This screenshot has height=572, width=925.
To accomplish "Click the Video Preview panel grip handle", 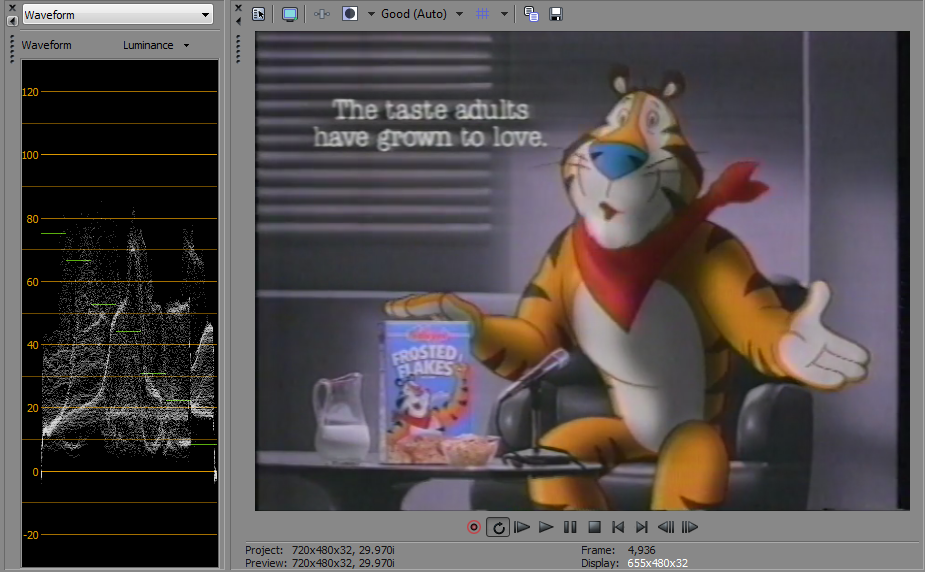I will pyautogui.click(x=238, y=49).
